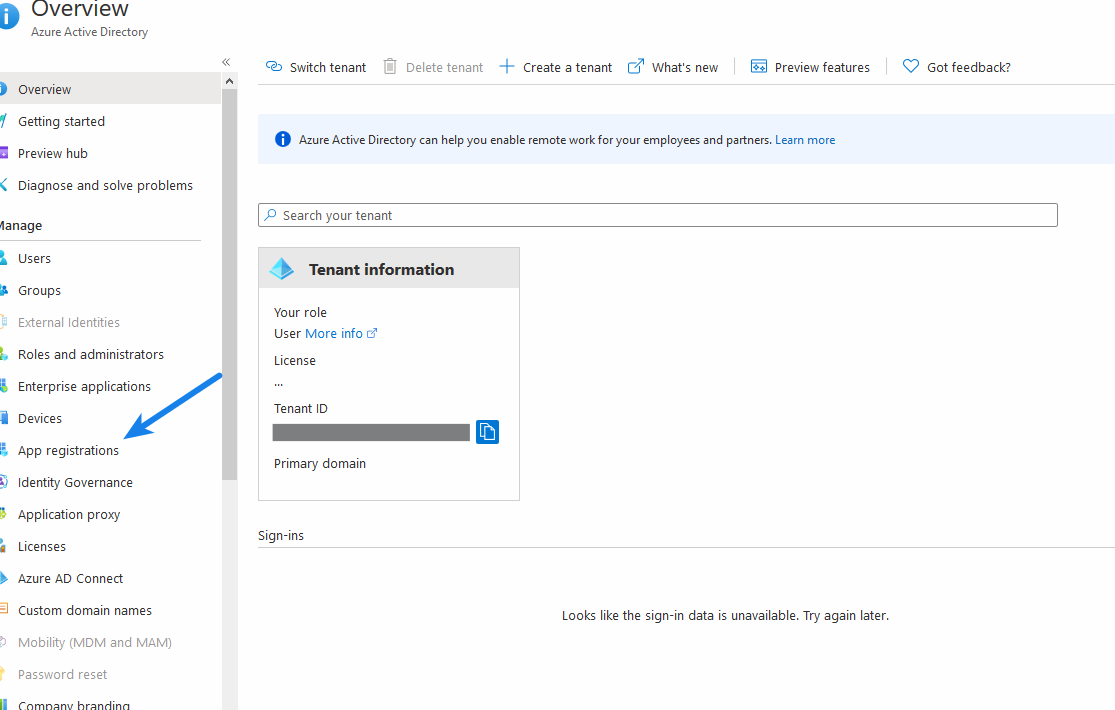Click Got feedback?
This screenshot has height=710, width=1115.
click(956, 67)
